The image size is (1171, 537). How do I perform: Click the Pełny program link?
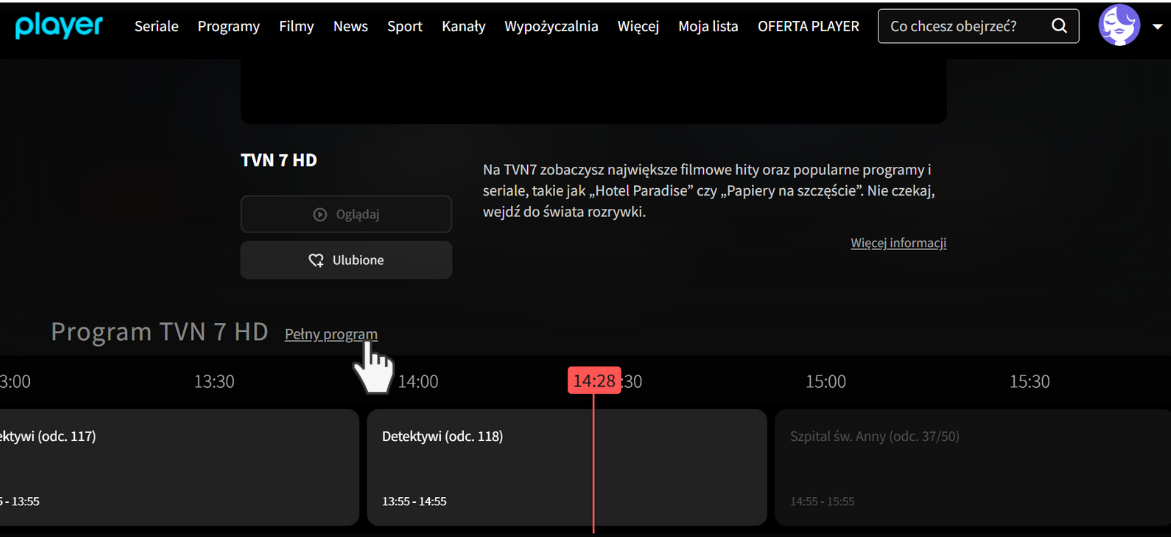coord(331,334)
